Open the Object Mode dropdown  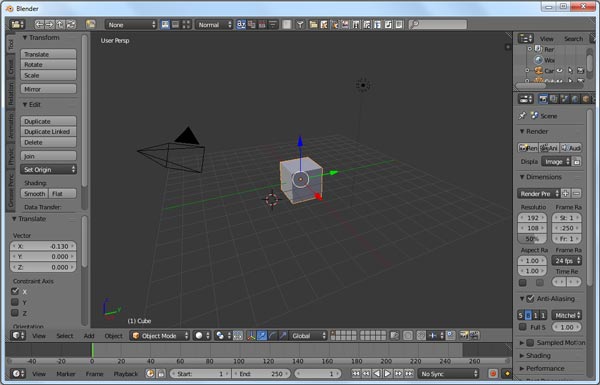click(x=160, y=336)
